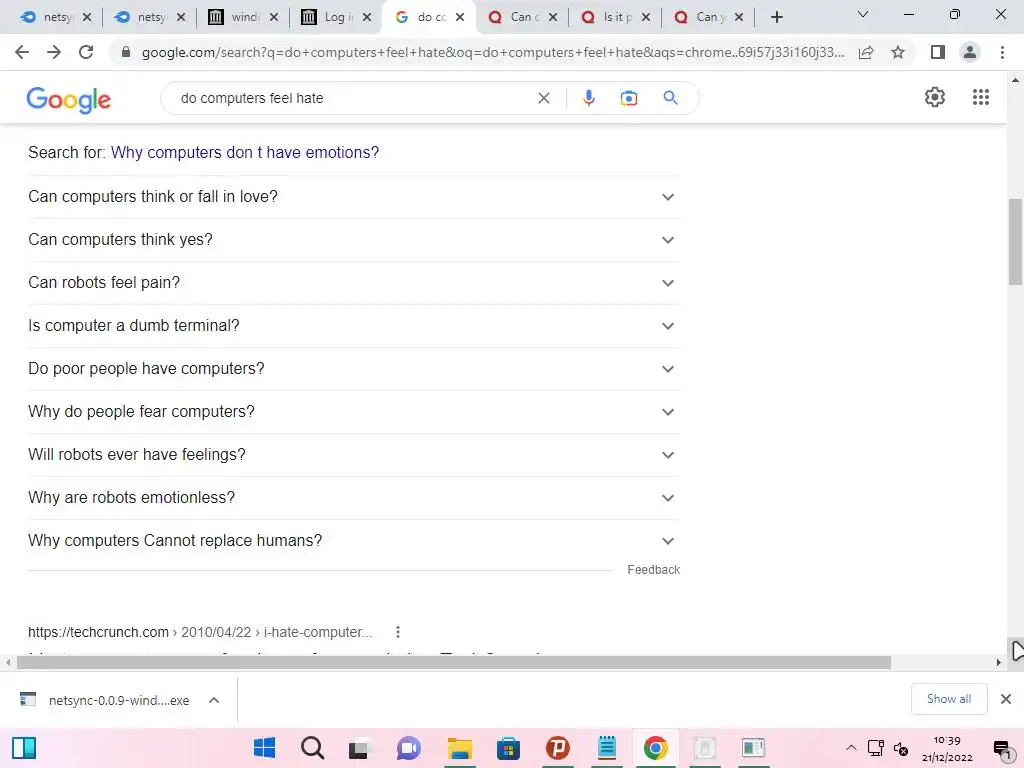Start search by voice microphone
This screenshot has height=768, width=1024.
[x=588, y=98]
